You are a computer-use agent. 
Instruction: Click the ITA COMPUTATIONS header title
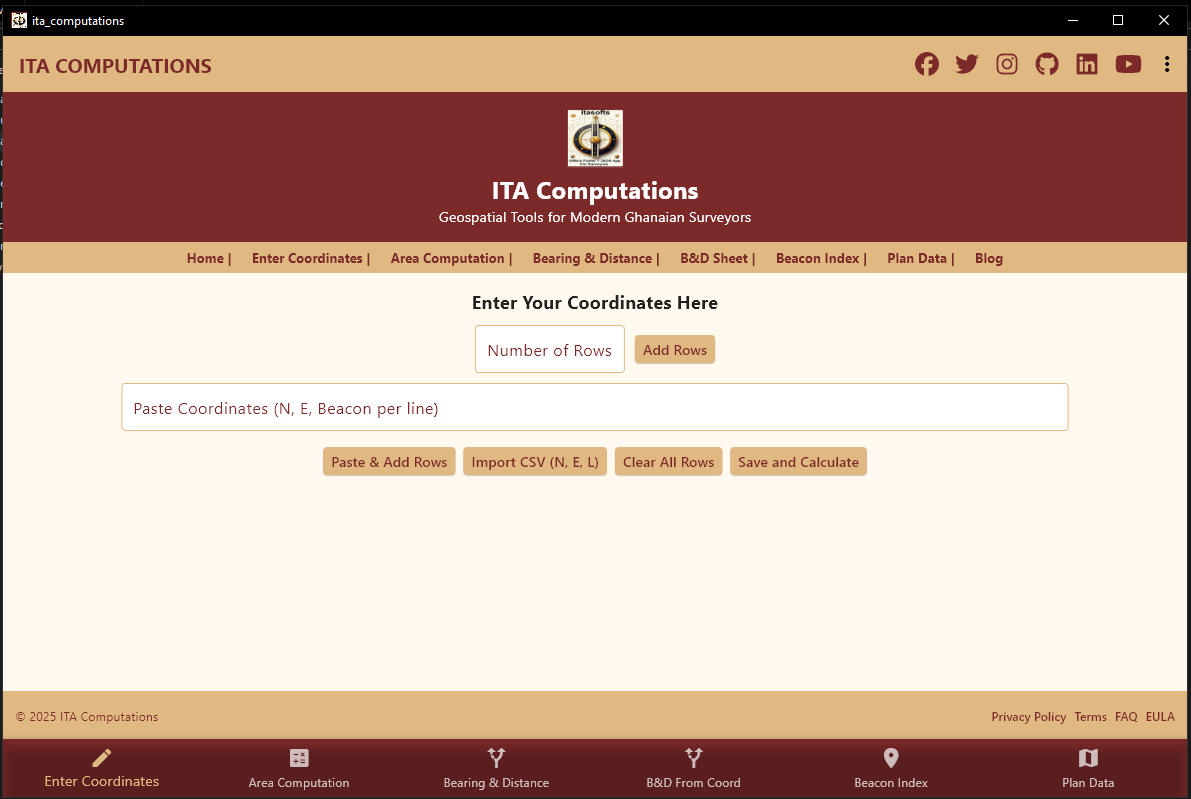point(115,66)
